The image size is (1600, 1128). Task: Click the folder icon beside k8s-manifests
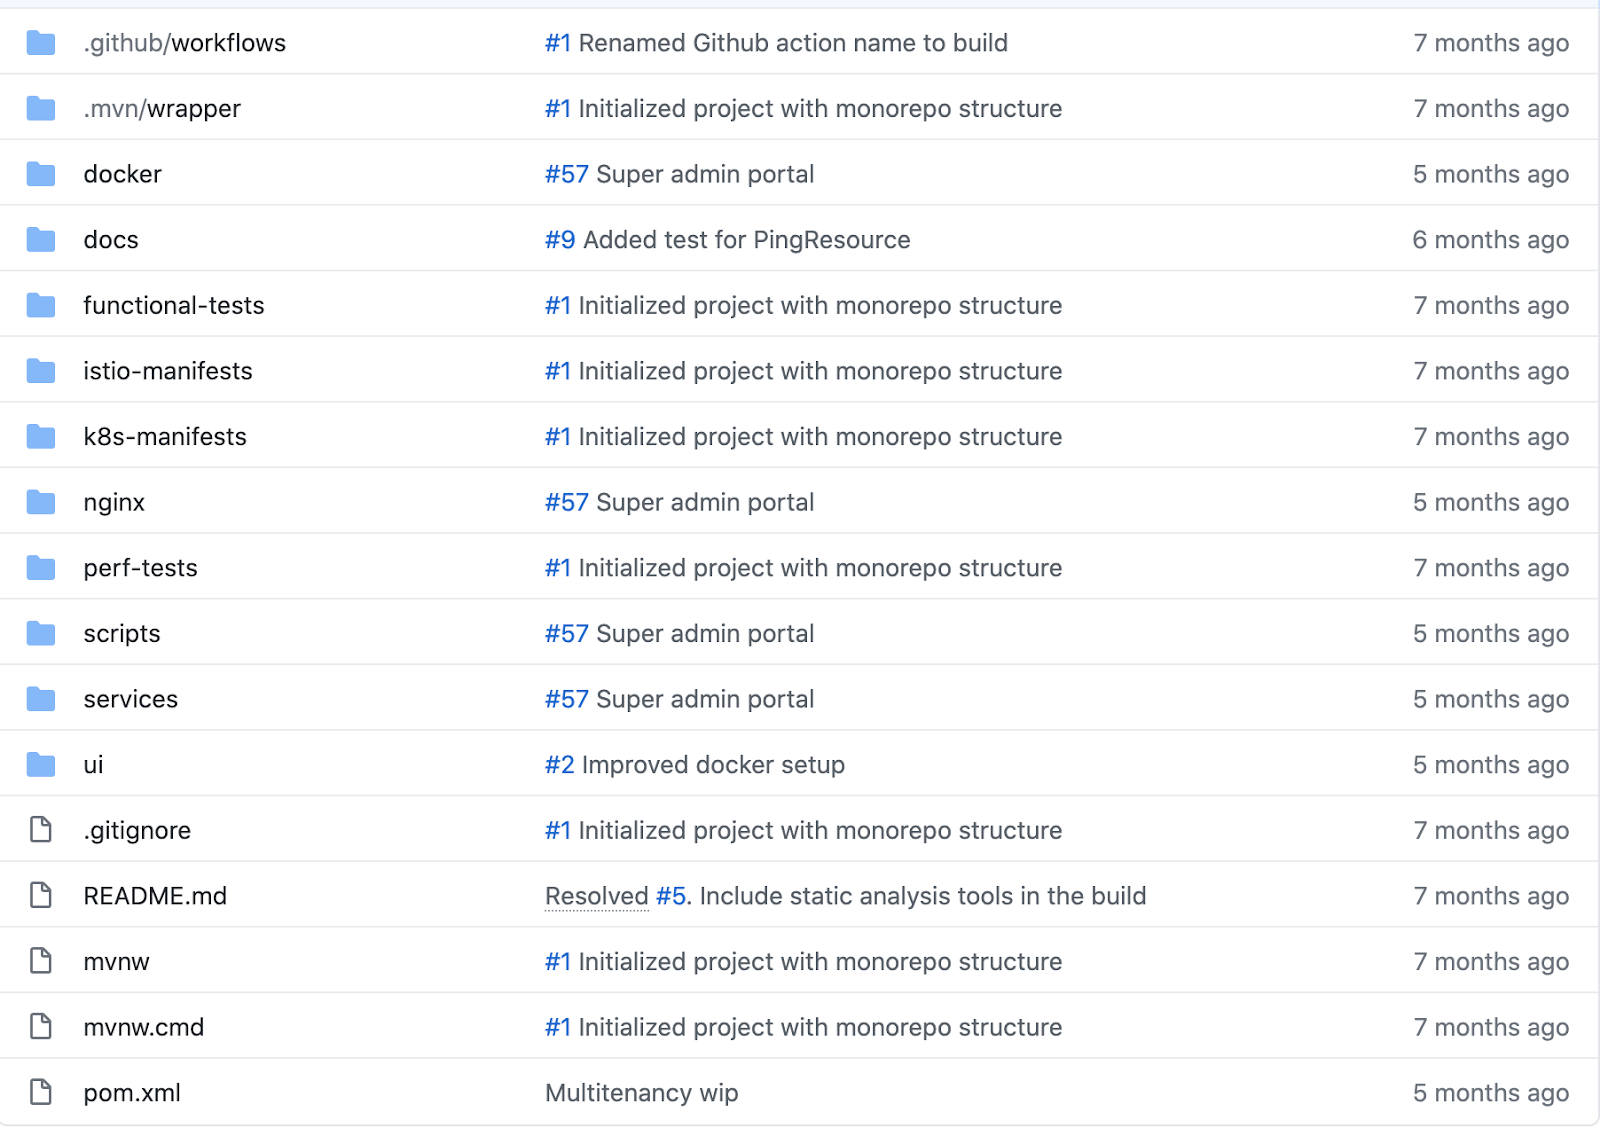pos(41,436)
